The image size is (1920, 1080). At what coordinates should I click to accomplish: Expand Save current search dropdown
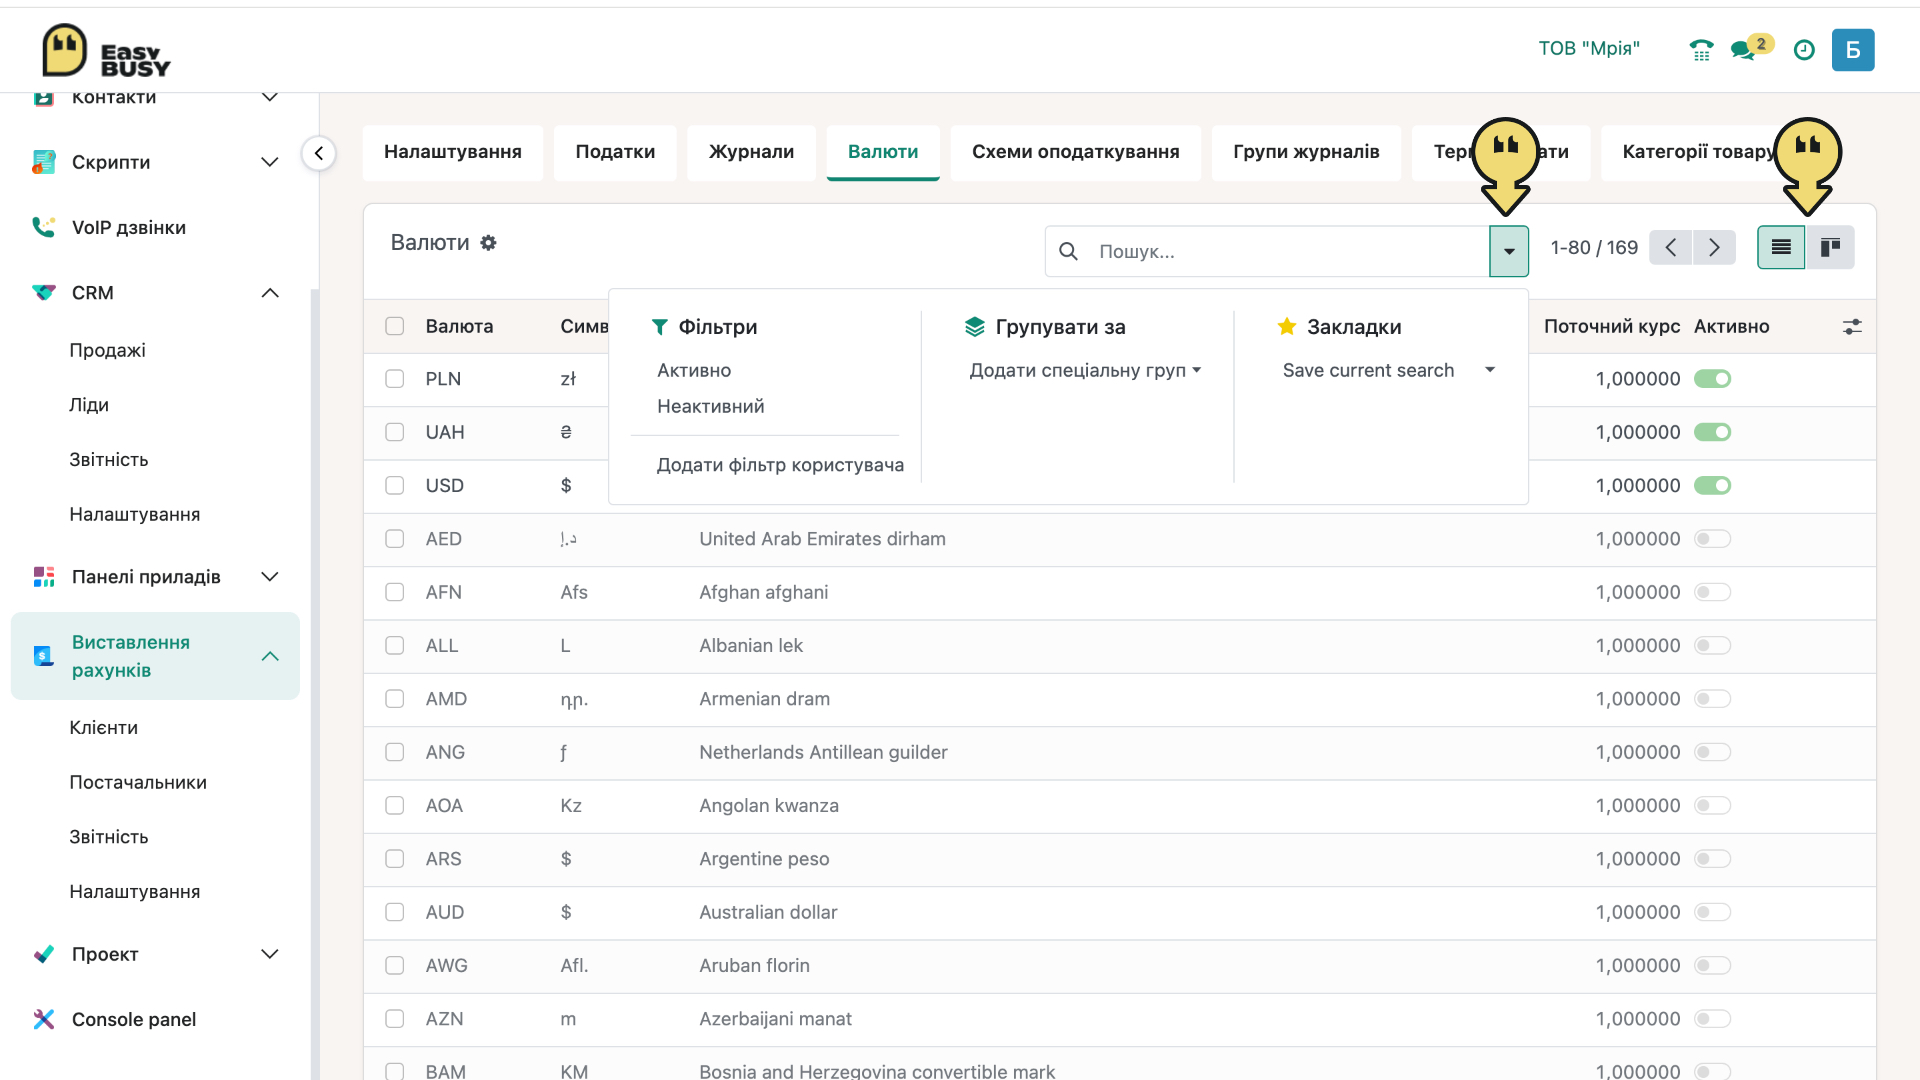click(x=1389, y=370)
